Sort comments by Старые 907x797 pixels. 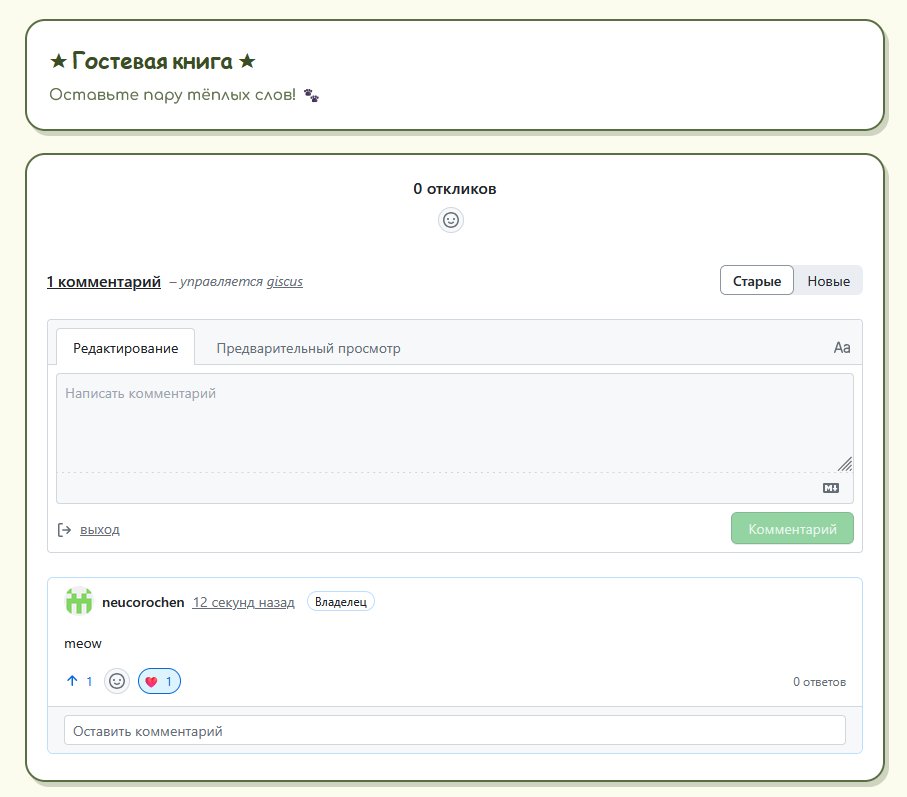click(x=757, y=281)
